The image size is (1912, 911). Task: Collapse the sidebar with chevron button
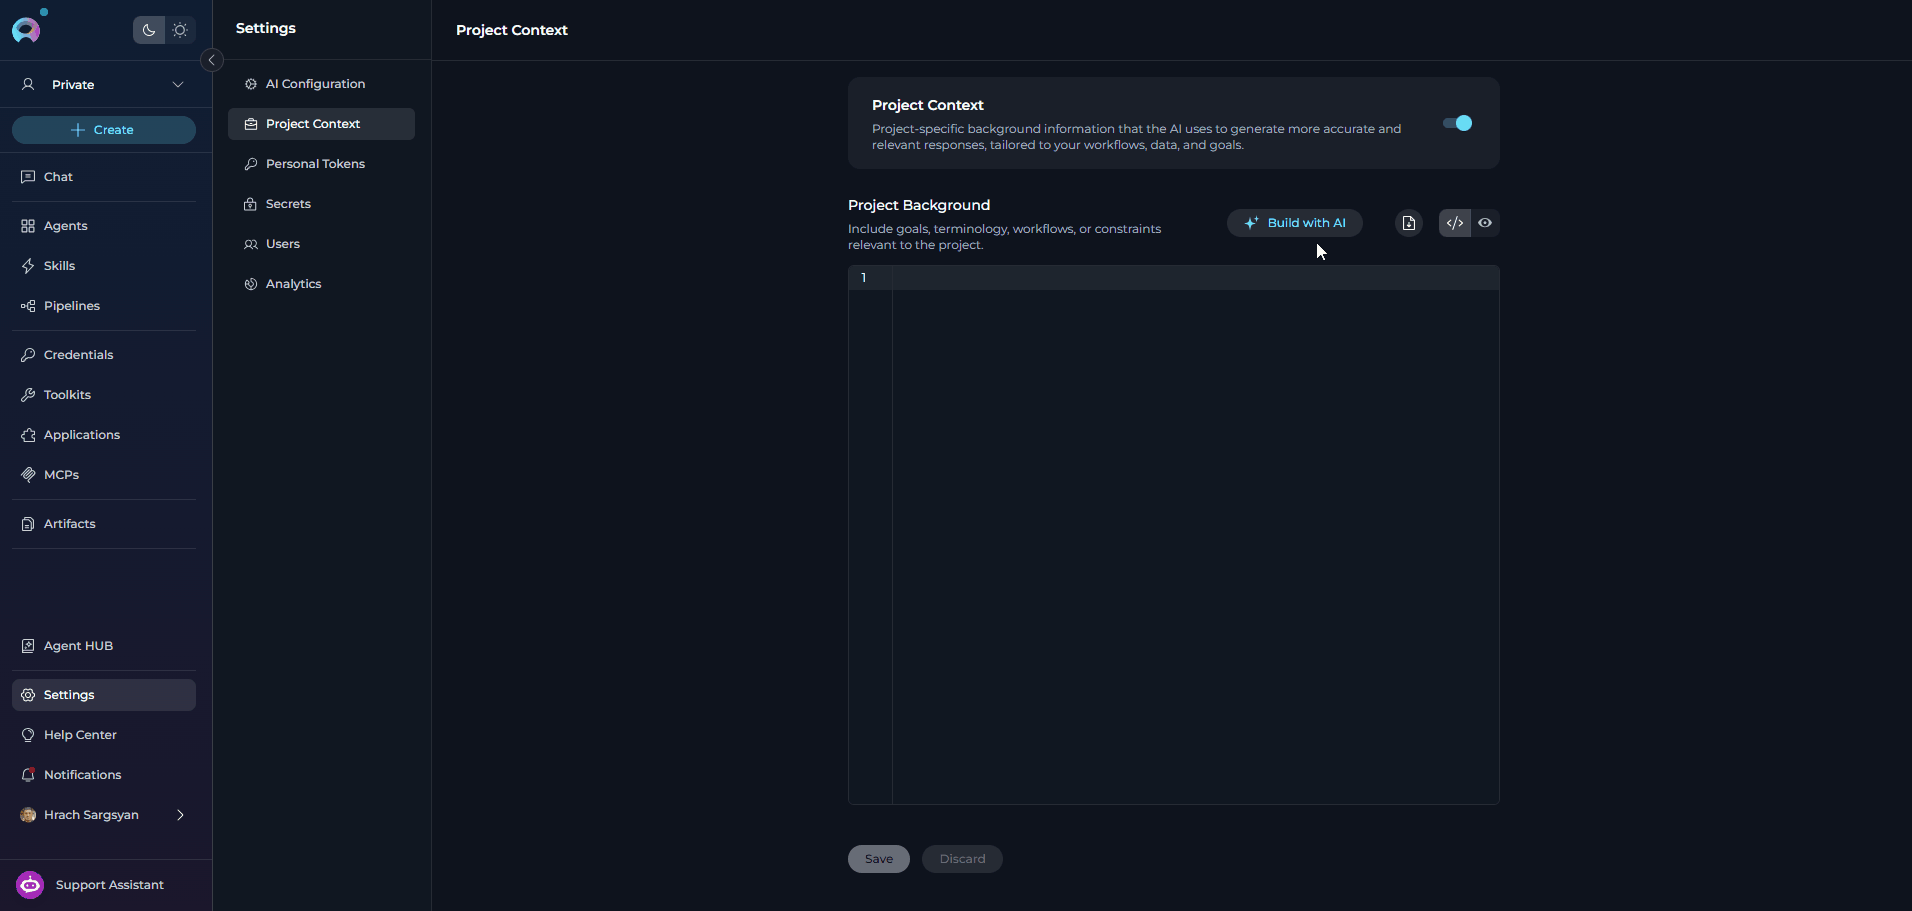(211, 60)
